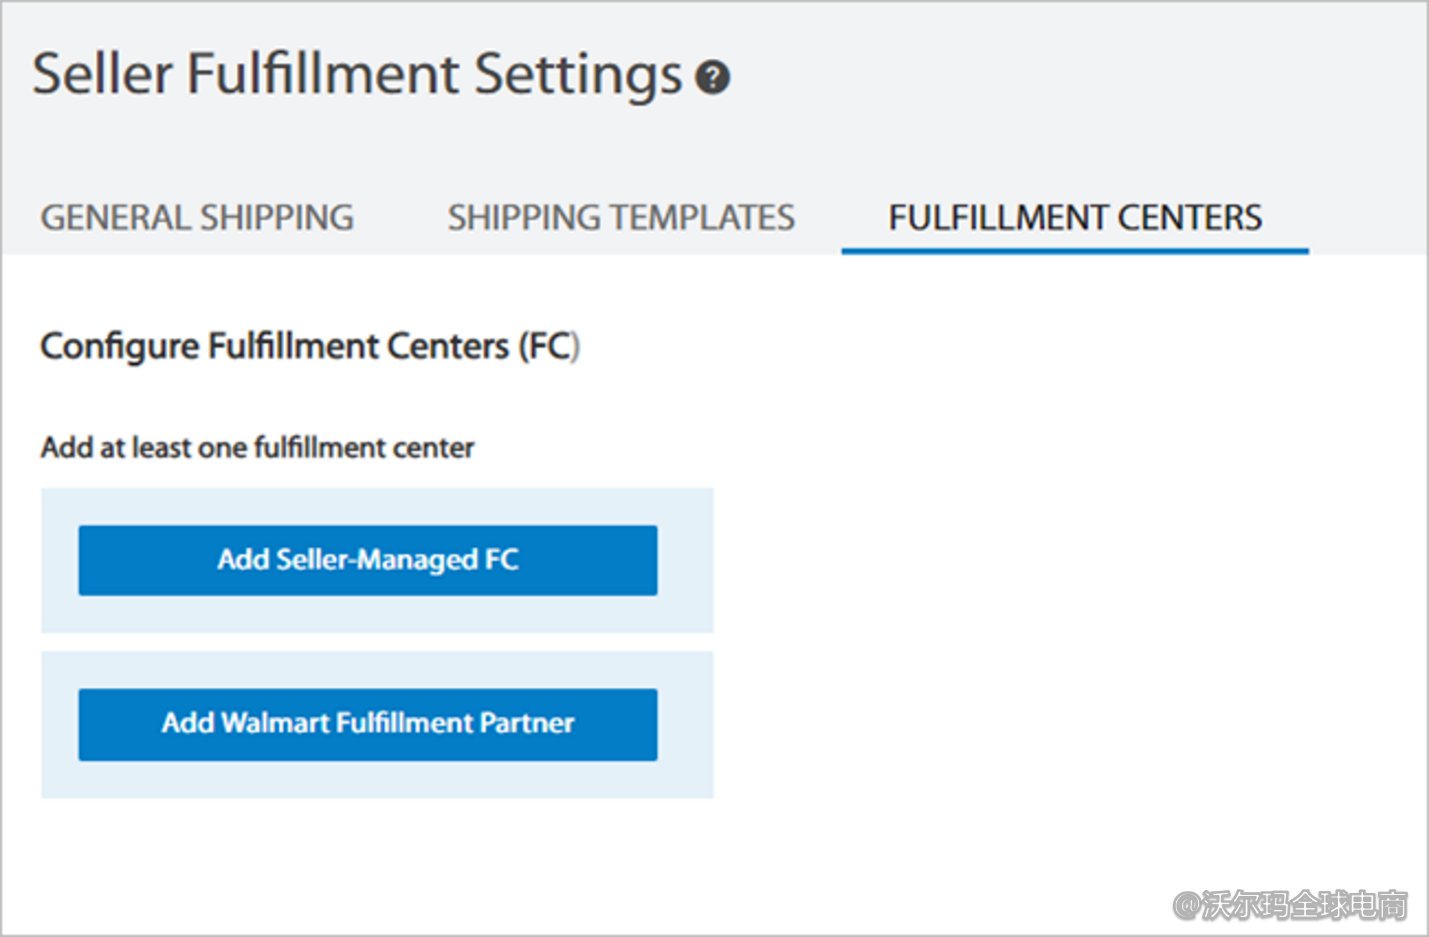This screenshot has width=1429, height=937.
Task: Click Add Seller-Managed FC button
Action: coord(368,560)
